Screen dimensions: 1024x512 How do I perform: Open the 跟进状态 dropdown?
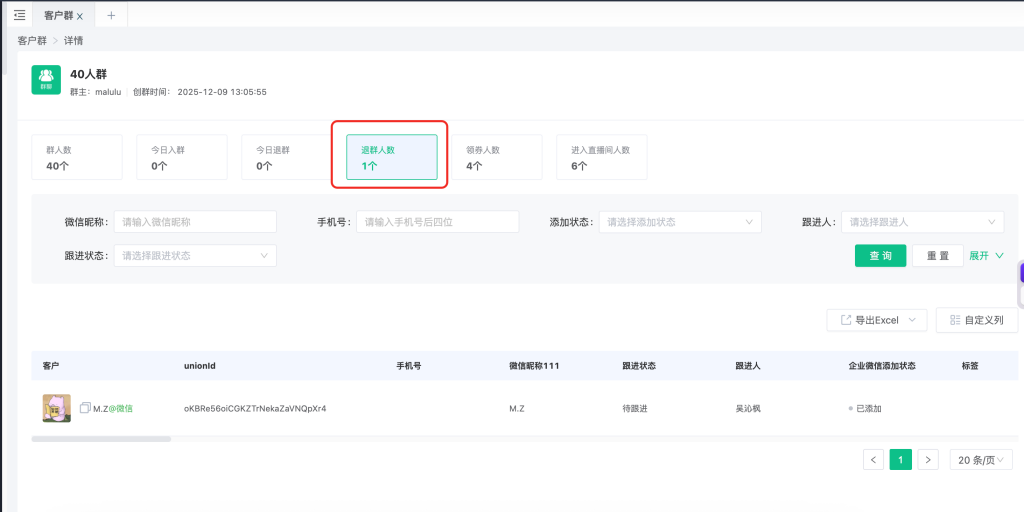pos(194,256)
